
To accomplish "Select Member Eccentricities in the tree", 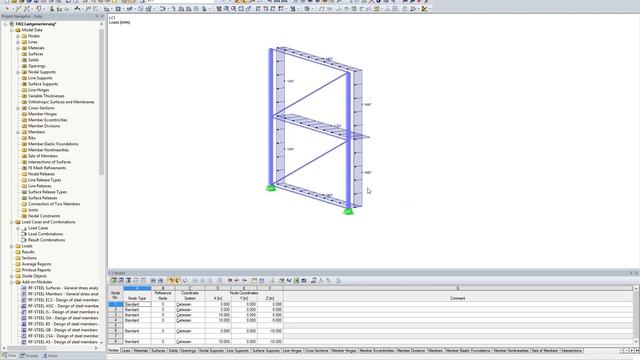I will (x=47, y=120).
